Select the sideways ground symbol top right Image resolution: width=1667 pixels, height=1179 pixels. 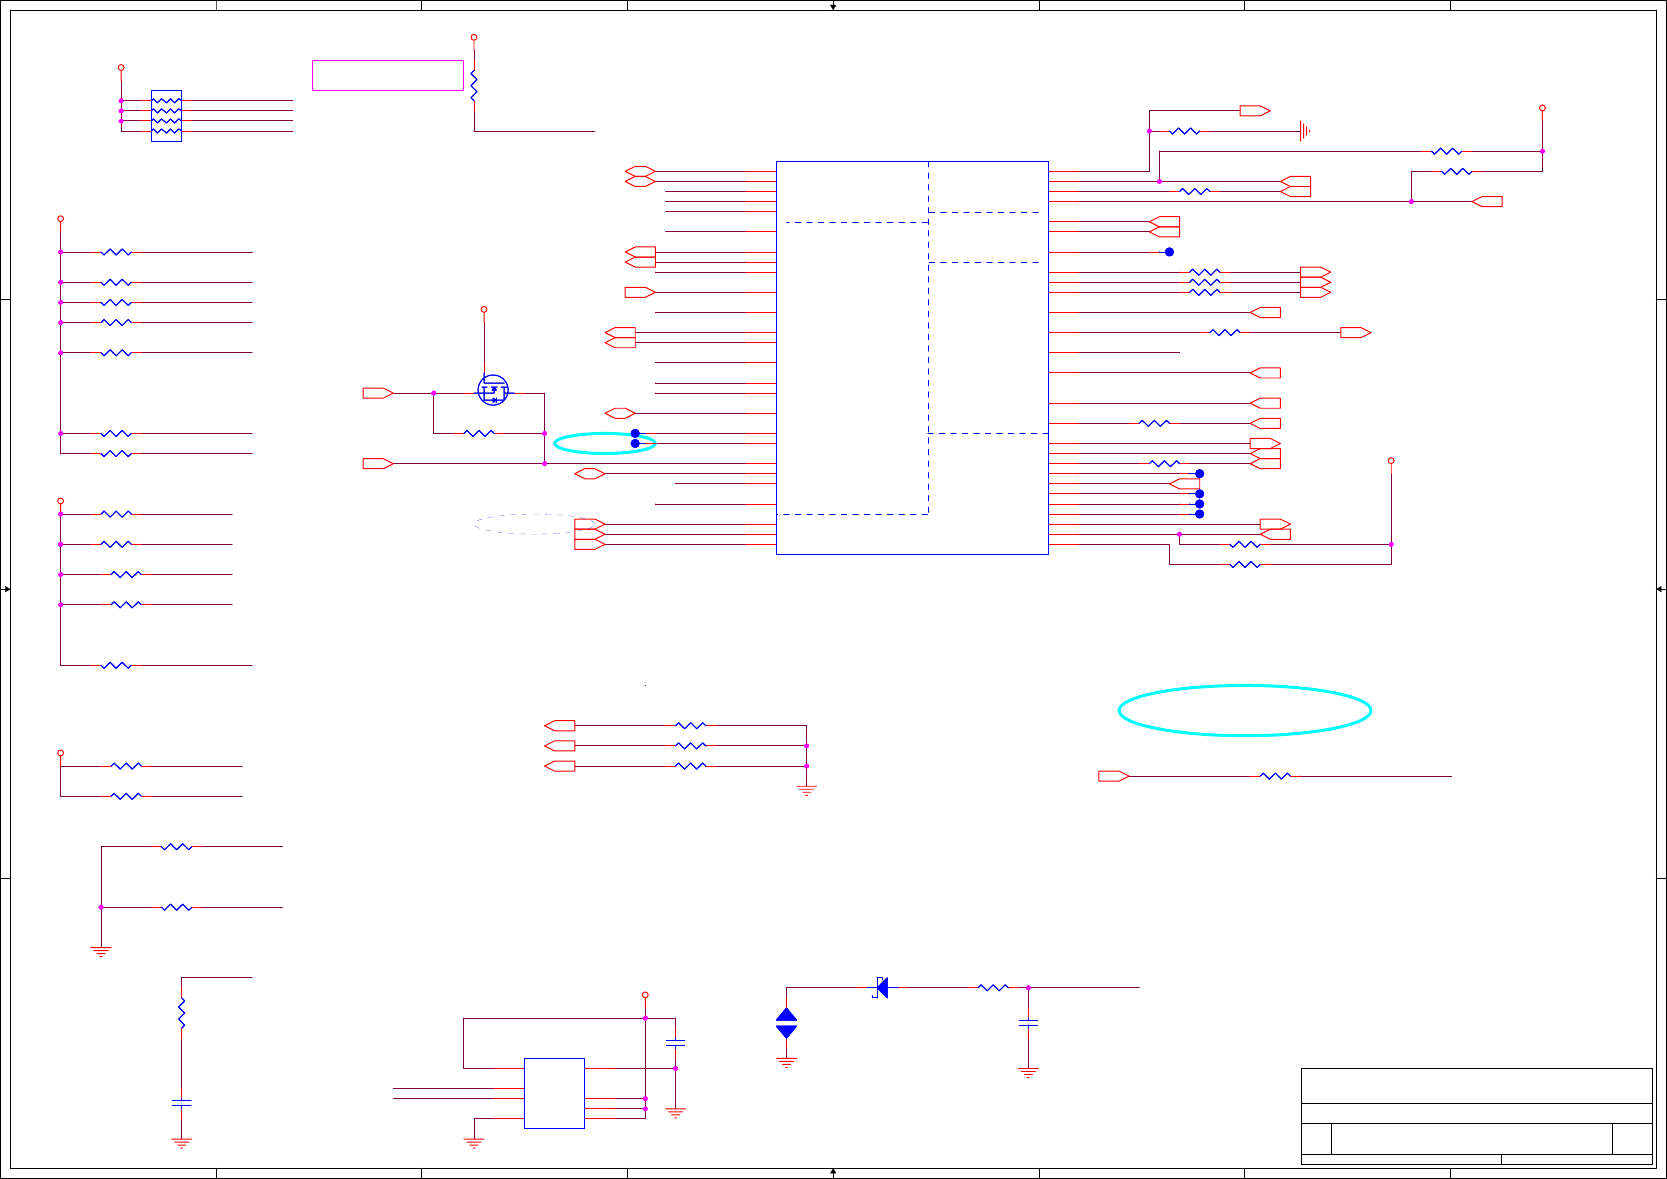coord(1304,131)
